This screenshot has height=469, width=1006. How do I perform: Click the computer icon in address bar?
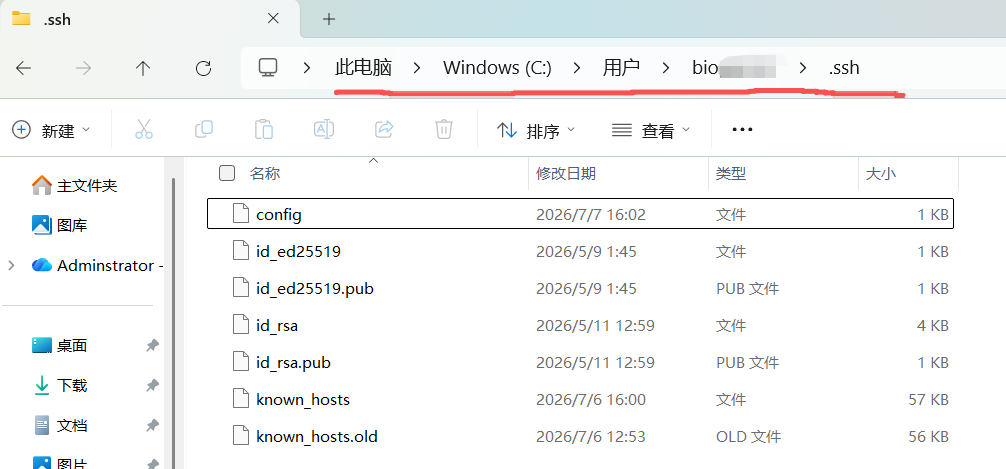tap(268, 67)
